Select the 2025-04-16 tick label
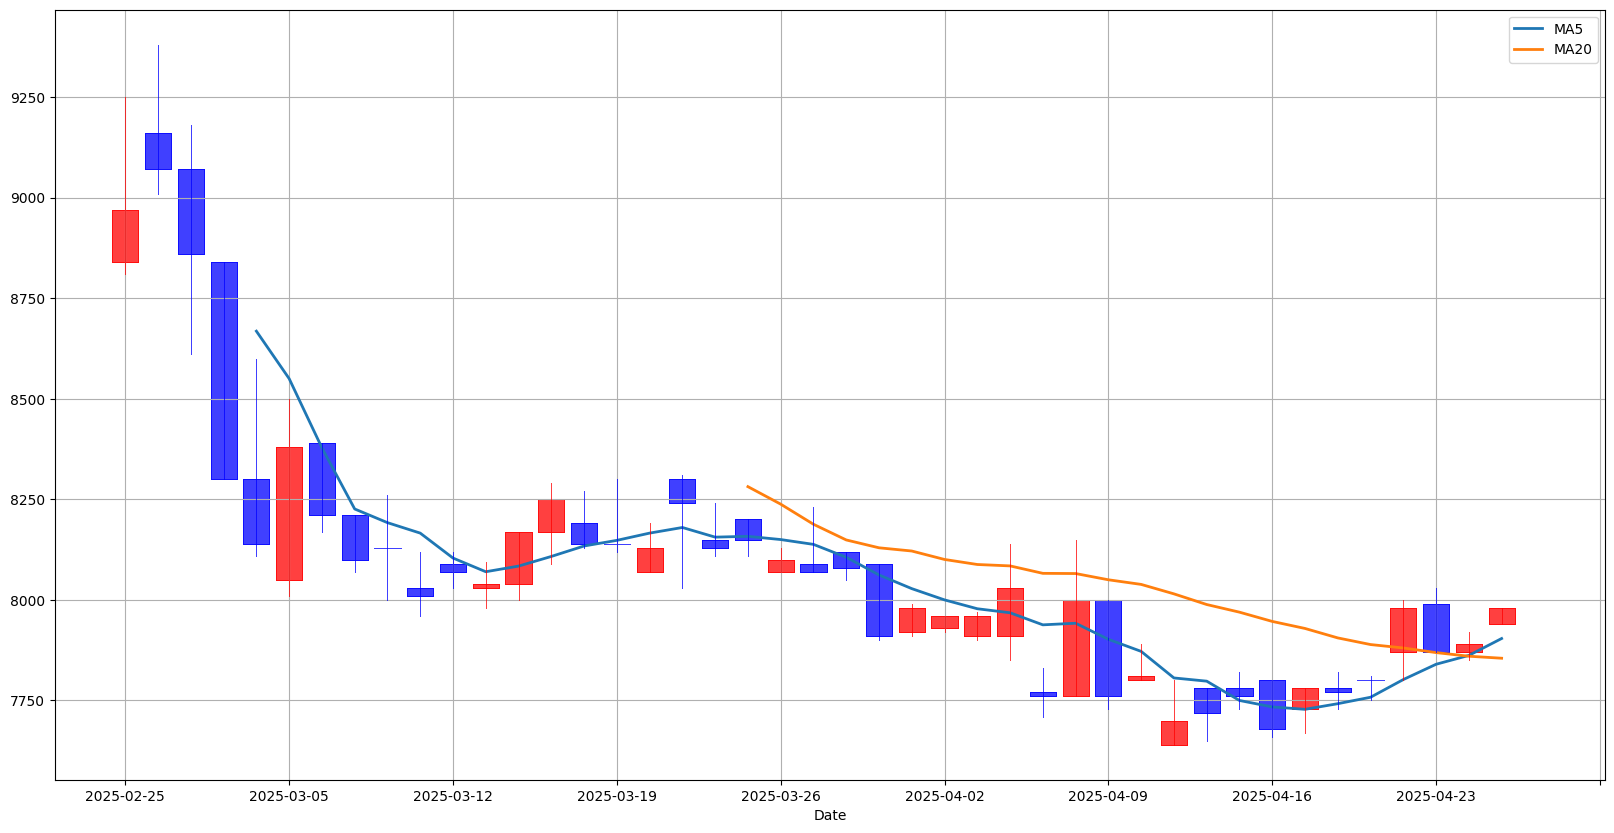The width and height of the screenshot is (1614, 833). click(1272, 796)
